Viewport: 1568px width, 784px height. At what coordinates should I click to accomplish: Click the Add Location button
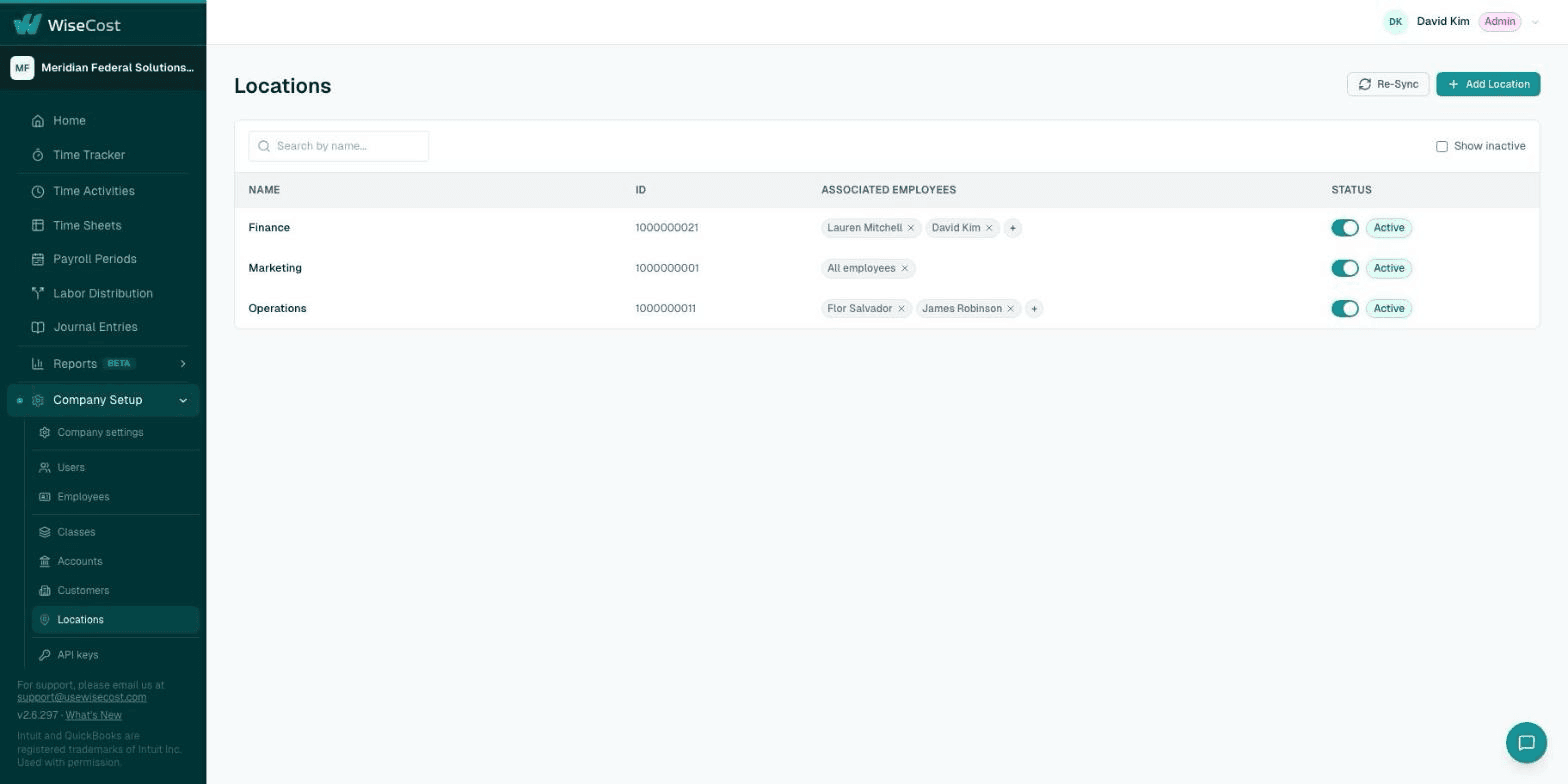1488,84
